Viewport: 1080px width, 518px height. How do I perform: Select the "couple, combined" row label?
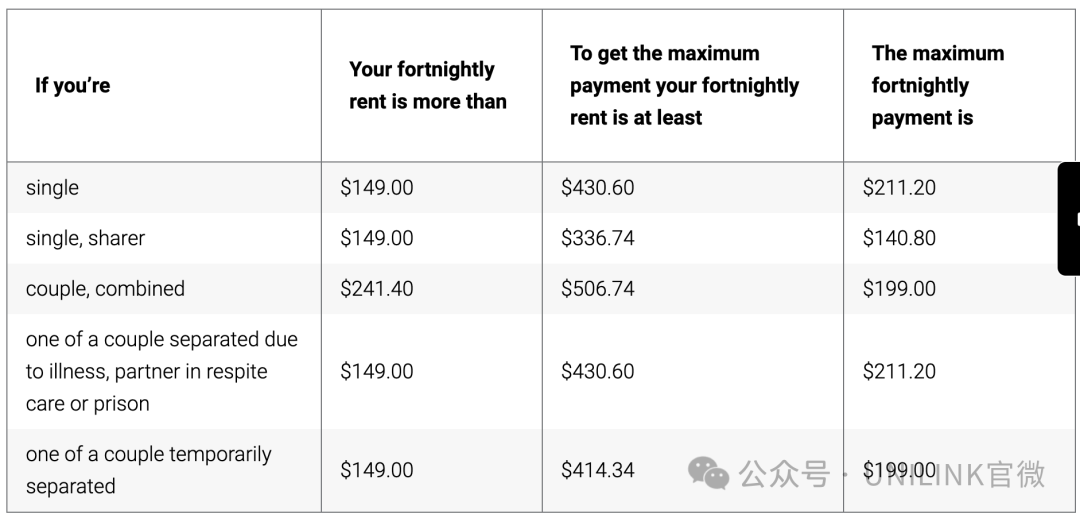pyautogui.click(x=105, y=289)
